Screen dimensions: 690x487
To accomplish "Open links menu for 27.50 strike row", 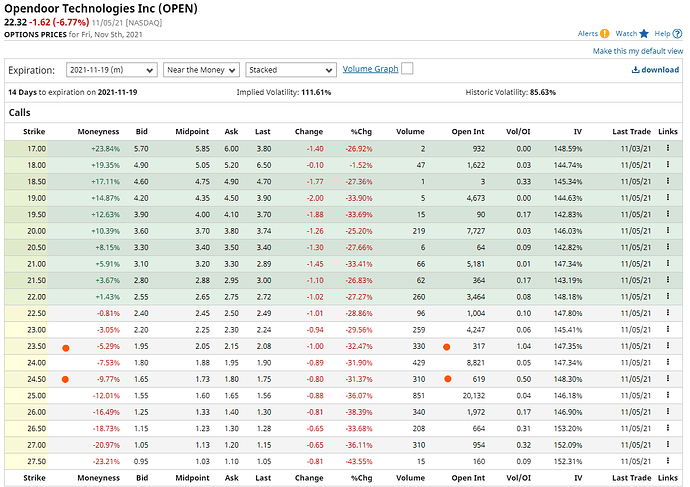I will tap(668, 461).
